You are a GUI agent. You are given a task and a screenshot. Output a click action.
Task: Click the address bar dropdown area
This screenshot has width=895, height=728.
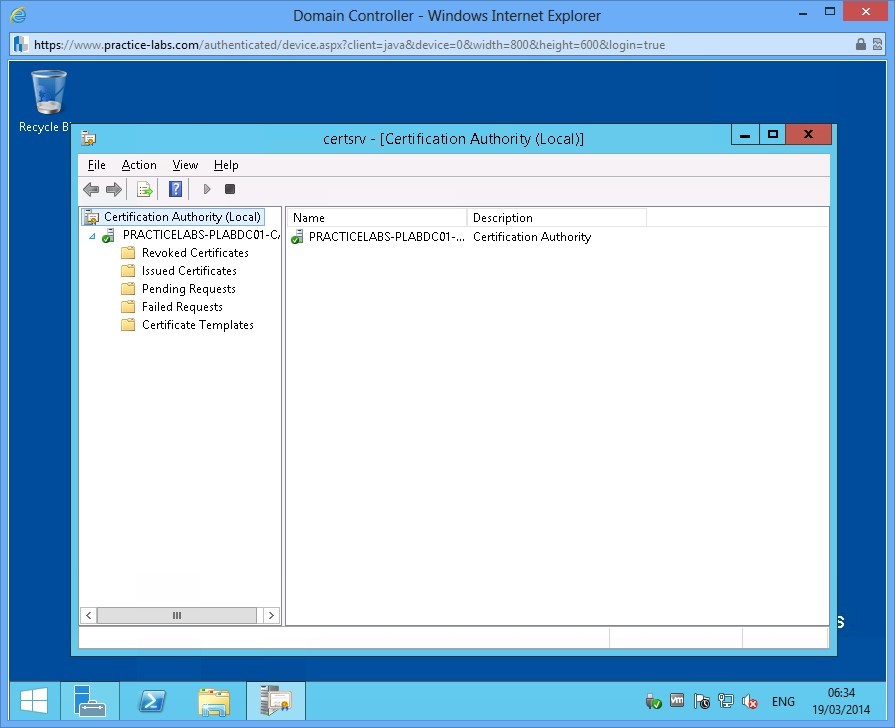[440, 44]
